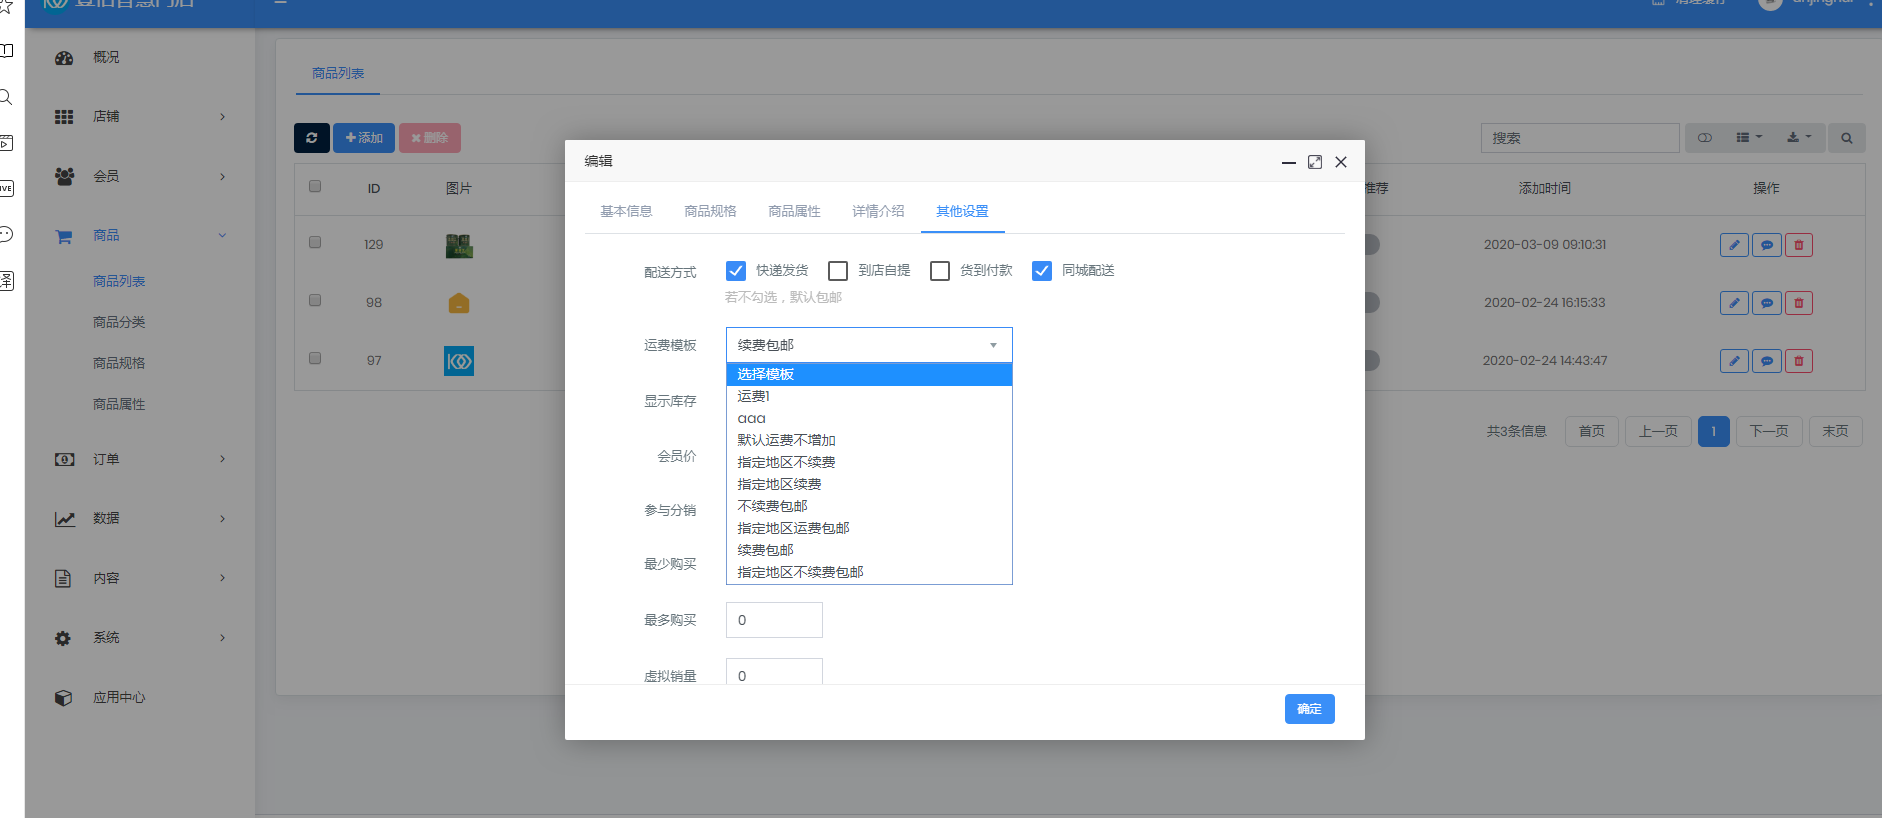Maximize the 编辑 dialog window

coord(1315,162)
